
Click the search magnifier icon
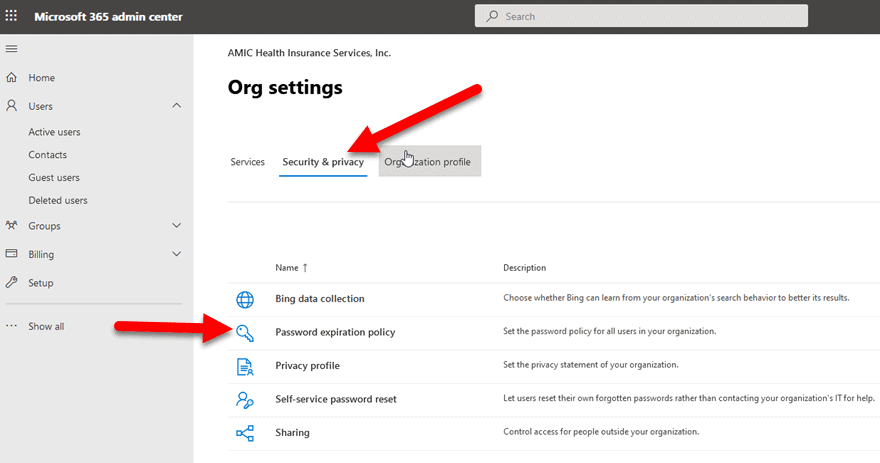tap(492, 16)
